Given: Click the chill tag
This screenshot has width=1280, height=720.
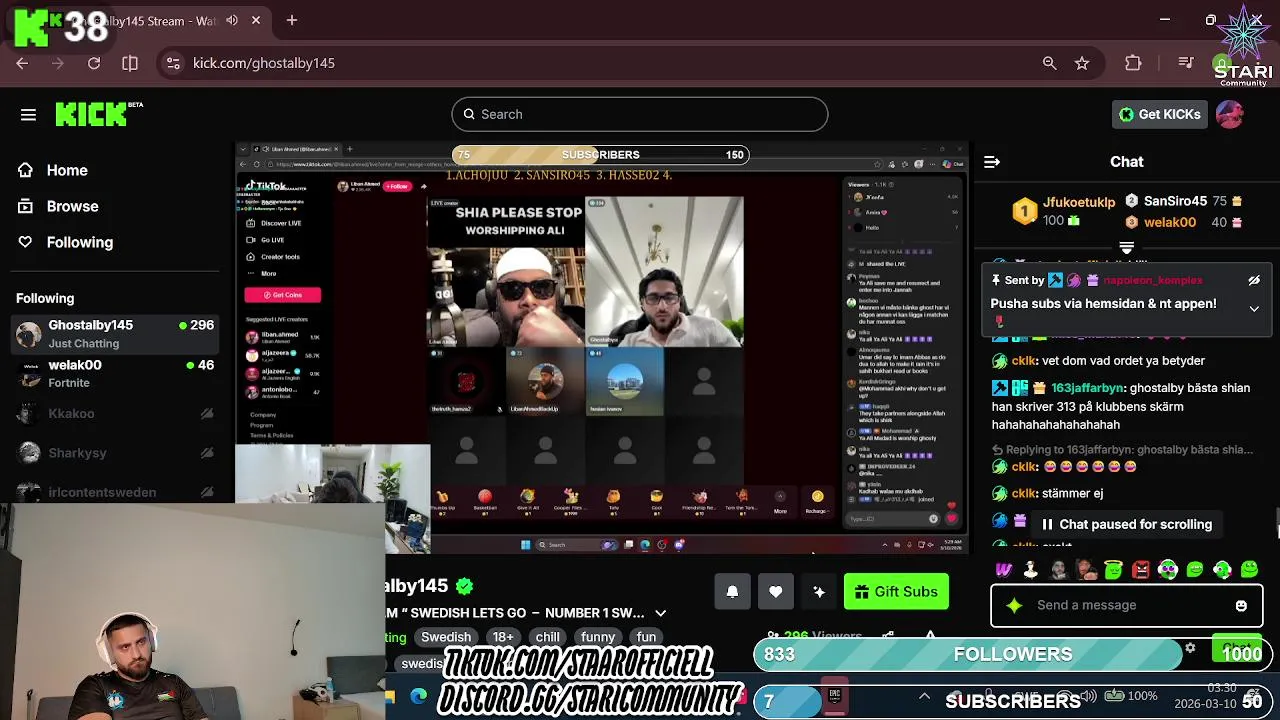Looking at the screenshot, I should coord(548,637).
